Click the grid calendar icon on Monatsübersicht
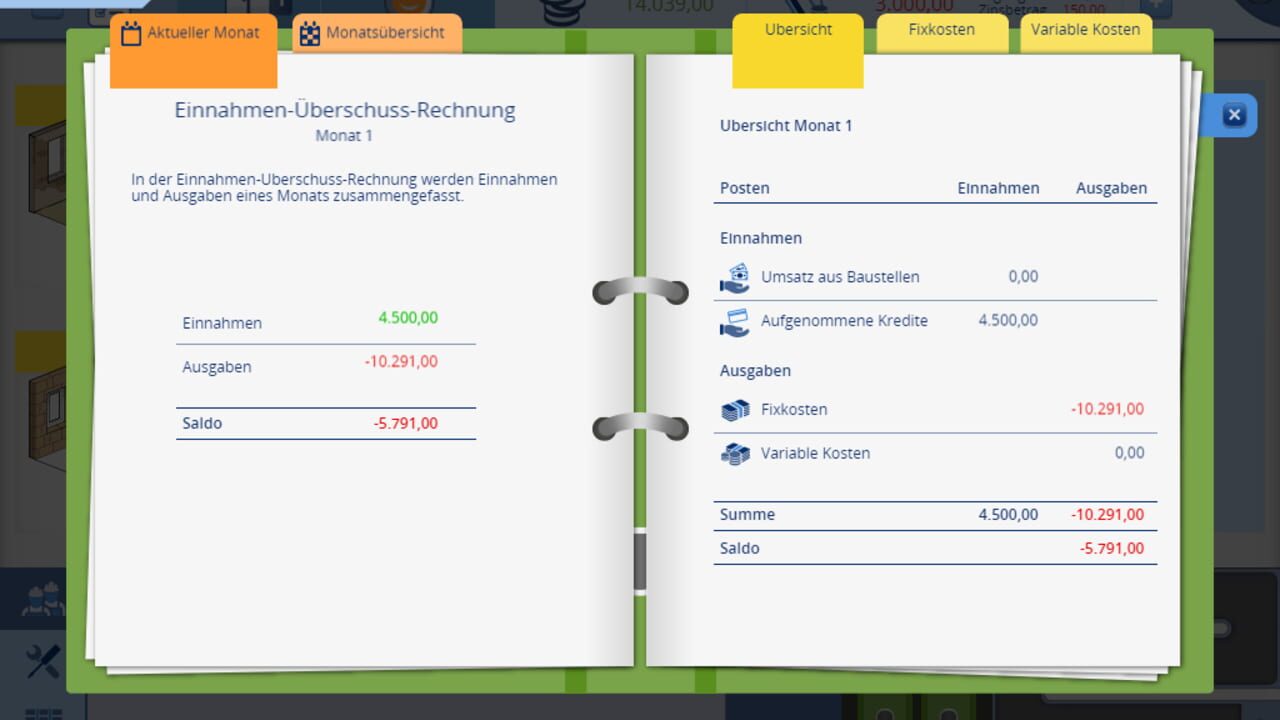 tap(311, 33)
